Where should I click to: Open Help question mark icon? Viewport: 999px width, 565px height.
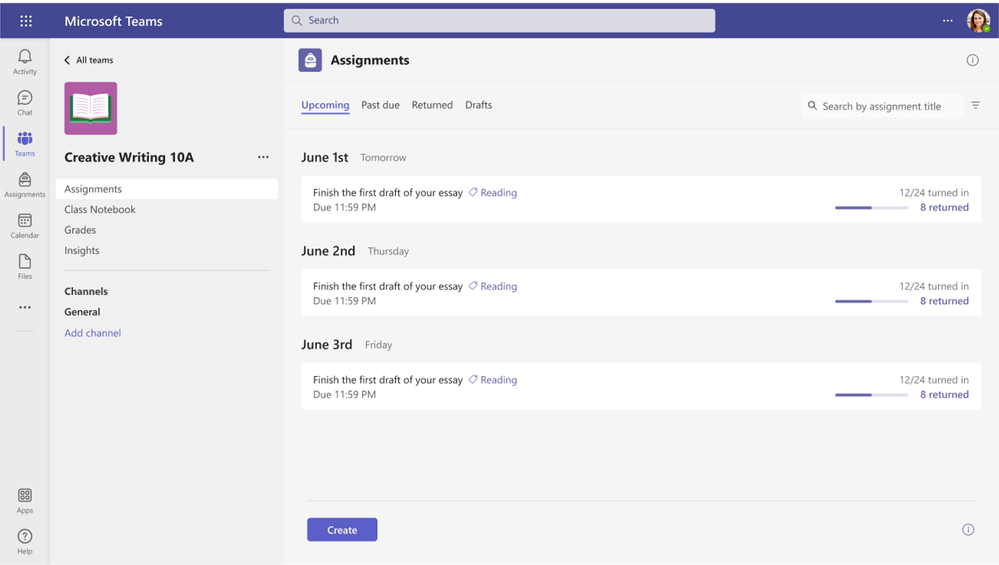[25, 541]
